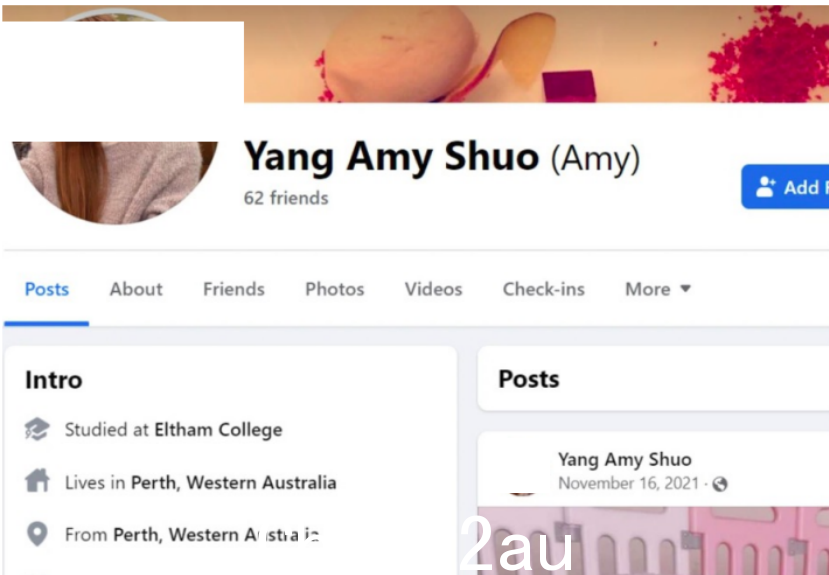829x575 pixels.
Task: Go to the Photos tab
Action: pos(335,289)
